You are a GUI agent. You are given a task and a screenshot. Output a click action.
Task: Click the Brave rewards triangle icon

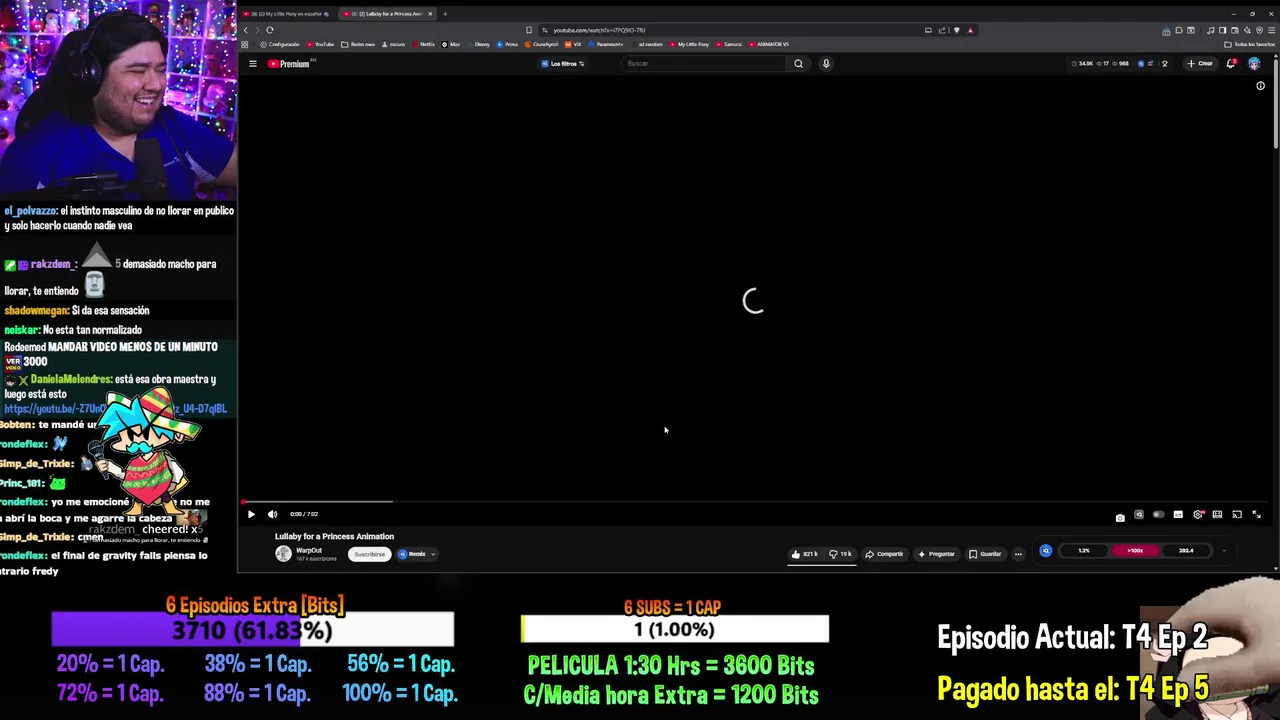click(970, 30)
